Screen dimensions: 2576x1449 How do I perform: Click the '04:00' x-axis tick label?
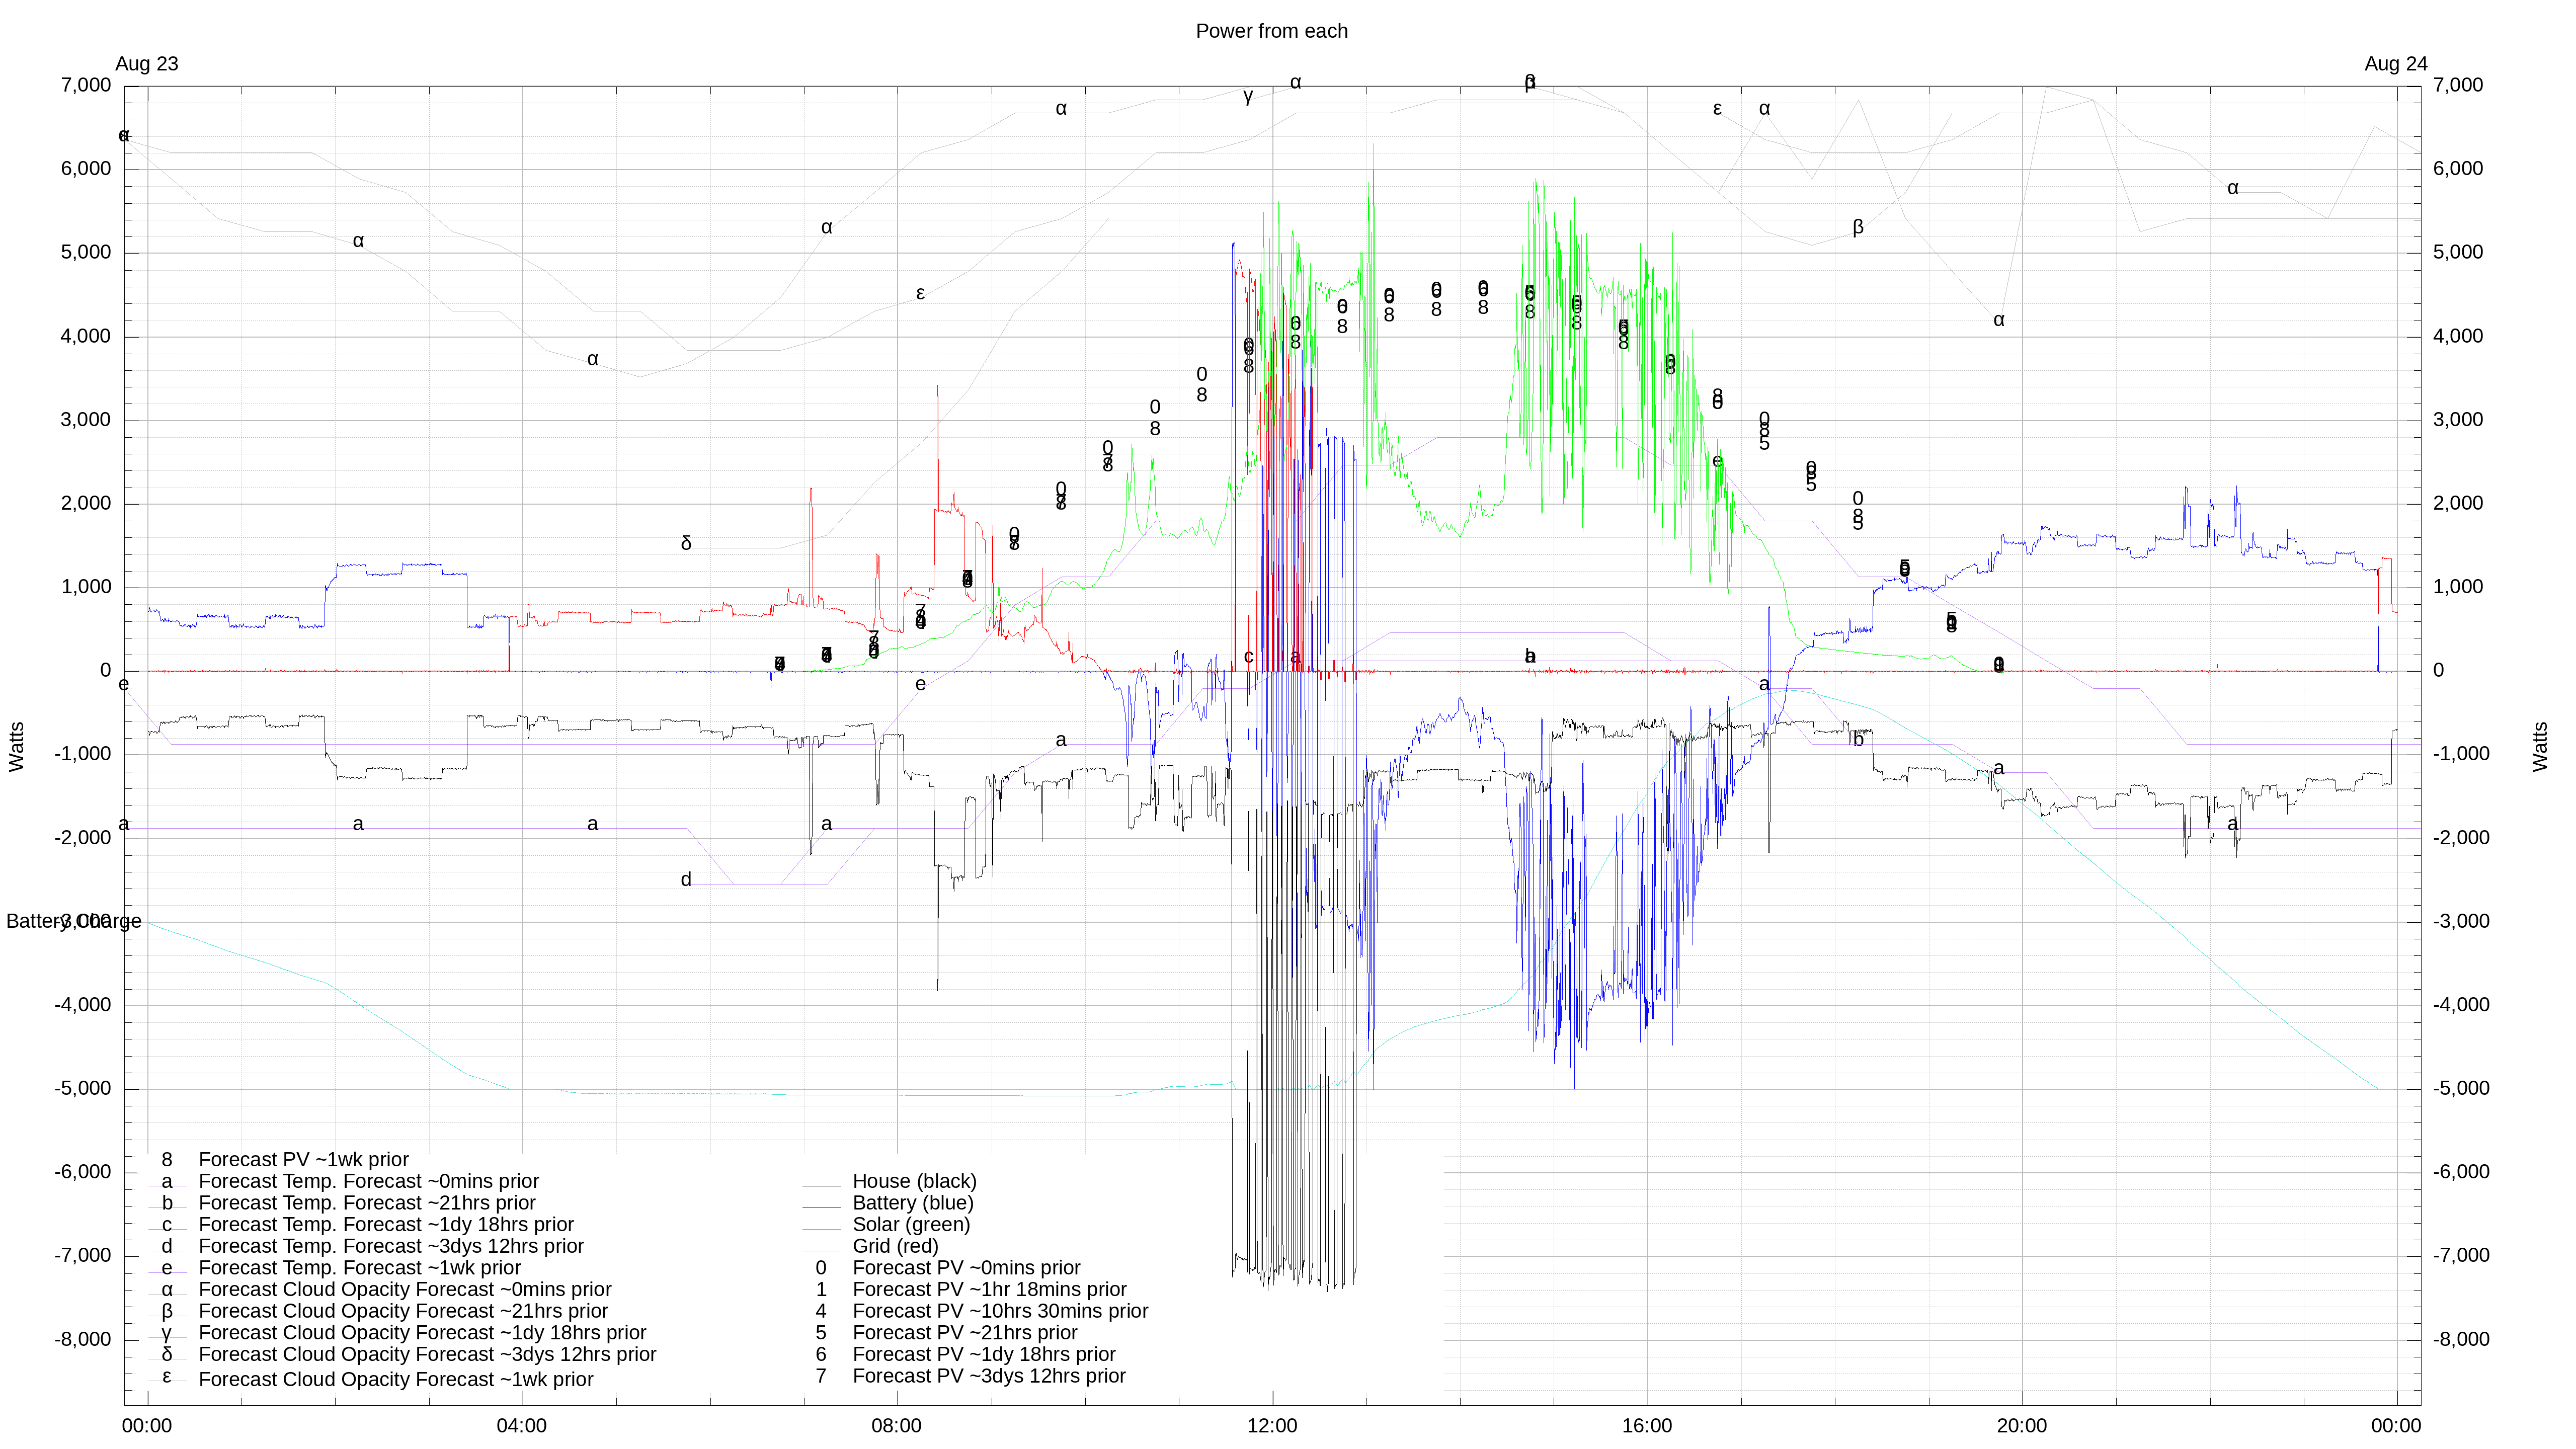click(522, 1426)
